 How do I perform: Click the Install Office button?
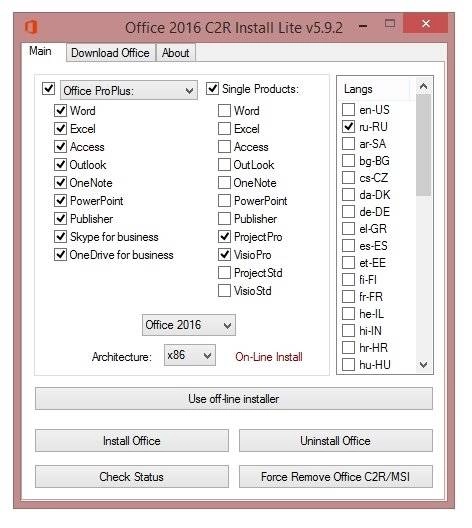pos(132,440)
